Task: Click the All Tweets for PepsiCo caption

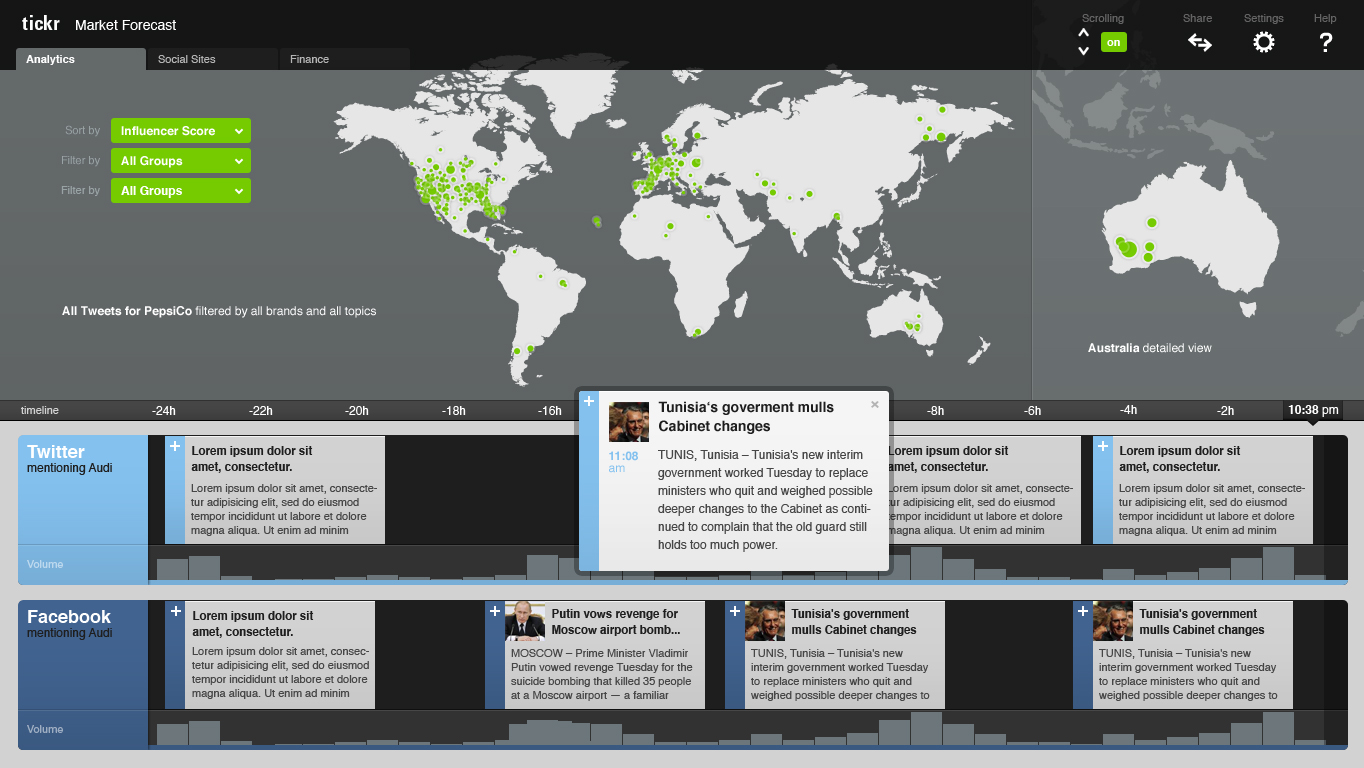Action: pyautogui.click(x=219, y=311)
